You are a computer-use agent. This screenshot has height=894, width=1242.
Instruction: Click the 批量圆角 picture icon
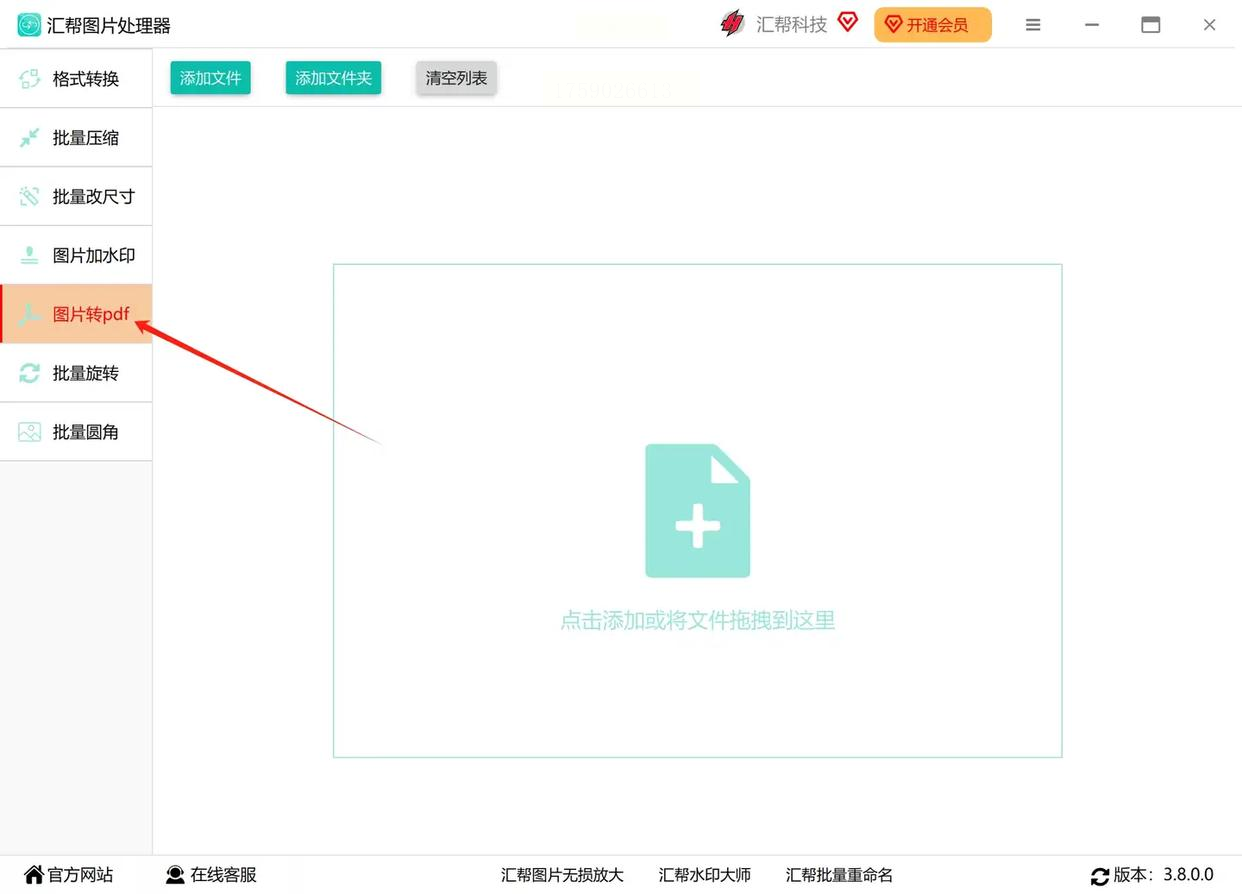click(30, 432)
